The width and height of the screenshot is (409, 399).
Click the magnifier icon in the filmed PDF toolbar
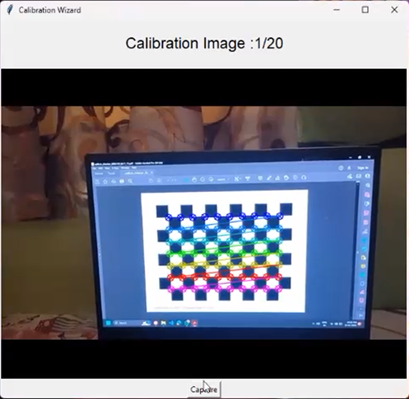coord(130,181)
